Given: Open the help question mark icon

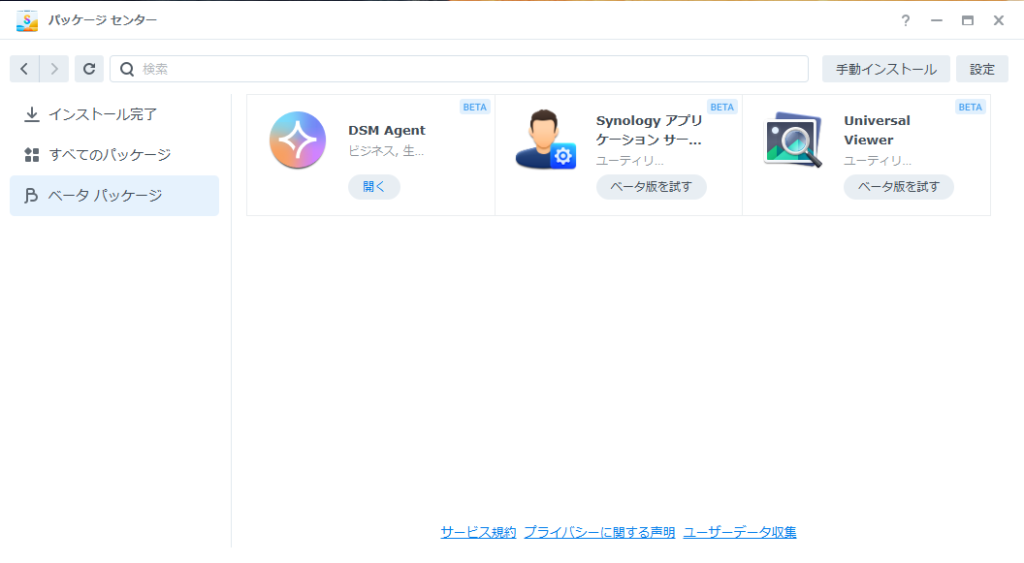Looking at the screenshot, I should click(905, 21).
